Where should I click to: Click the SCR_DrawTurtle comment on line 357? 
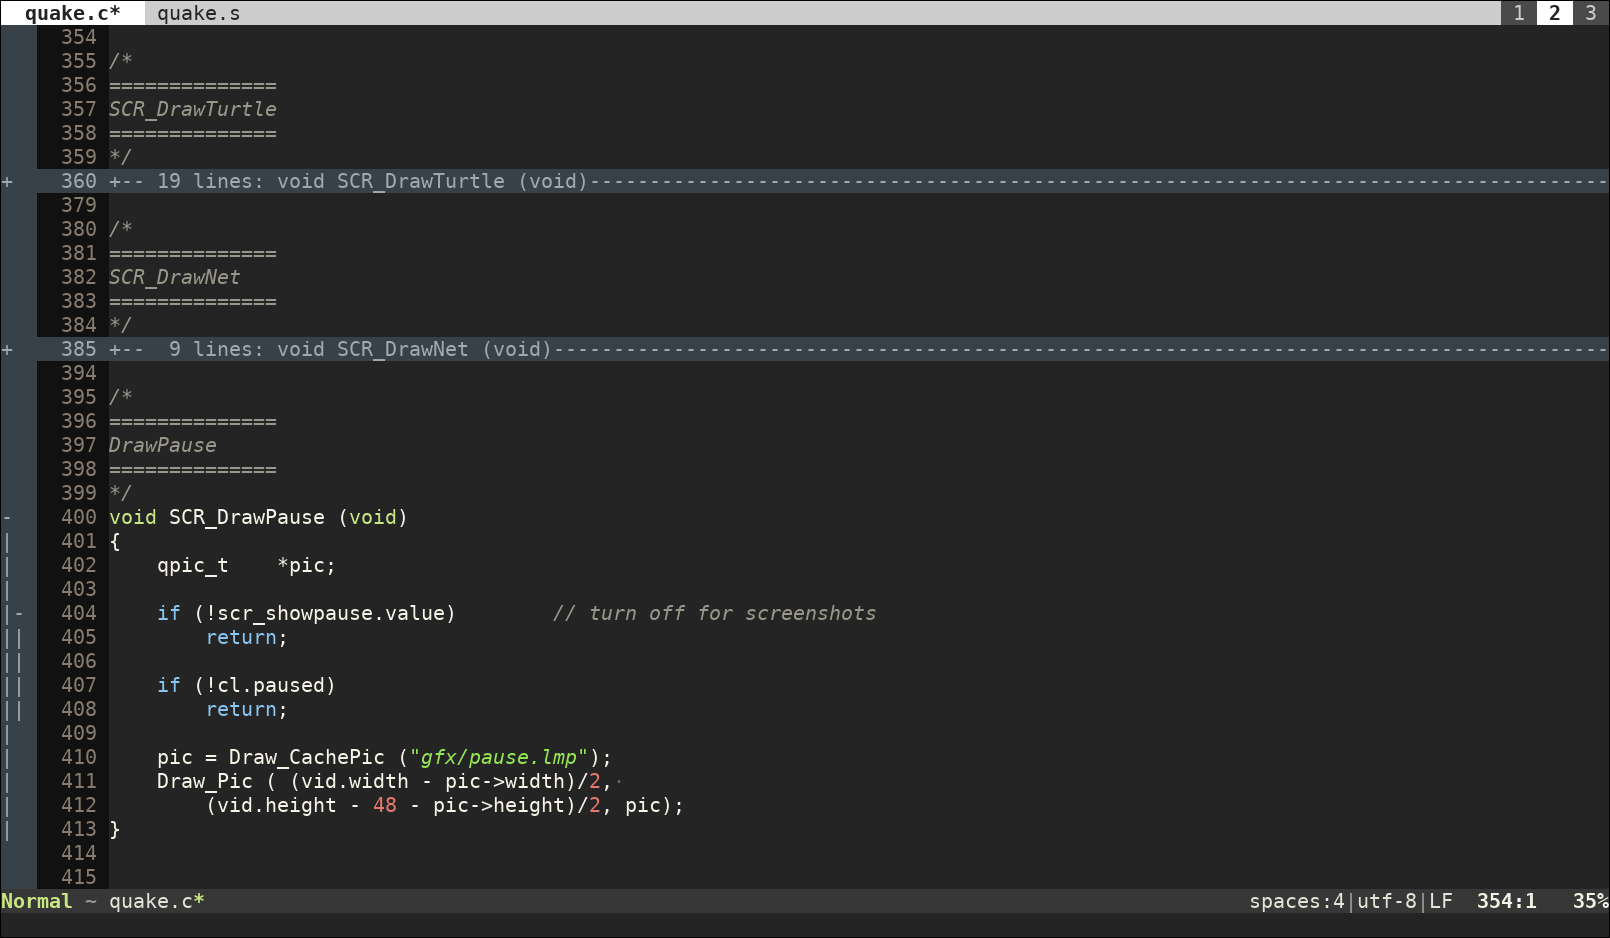point(193,109)
